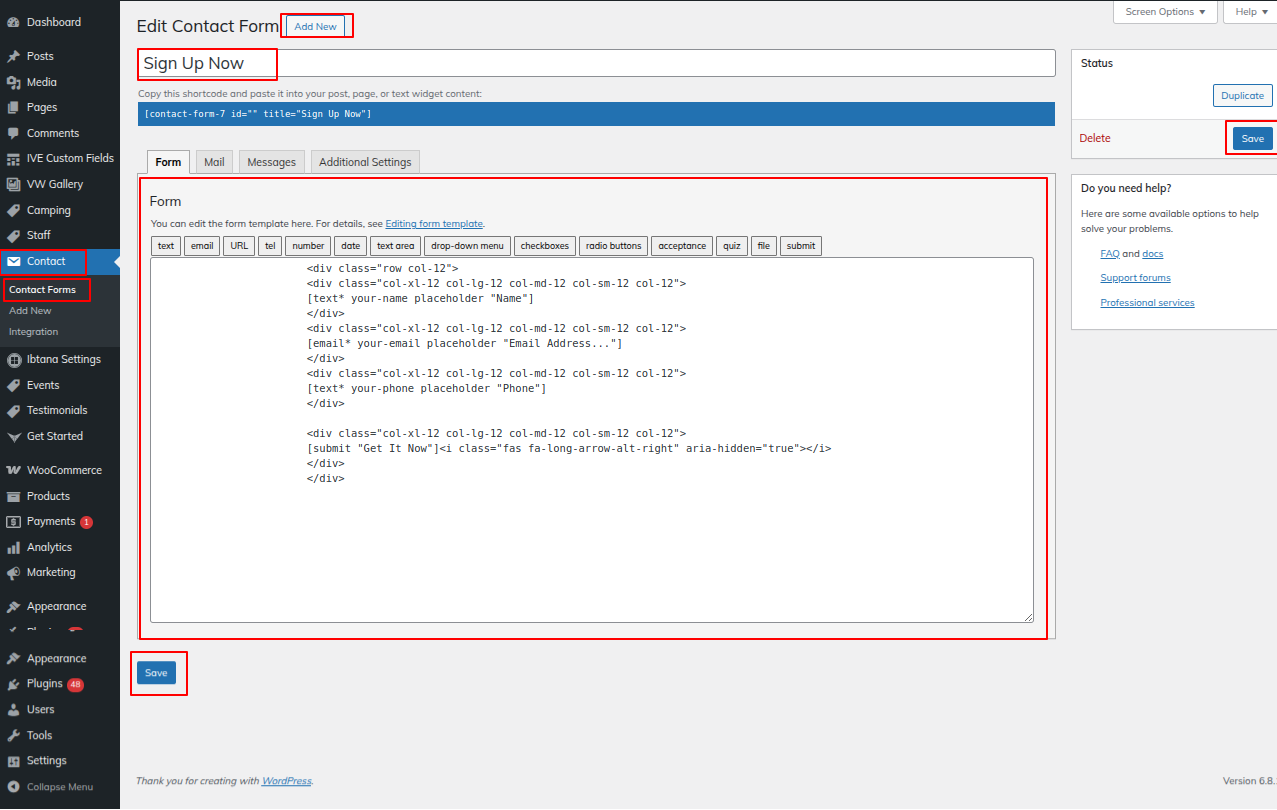
Task: Open Posts via pushpin icon
Action: click(13, 57)
